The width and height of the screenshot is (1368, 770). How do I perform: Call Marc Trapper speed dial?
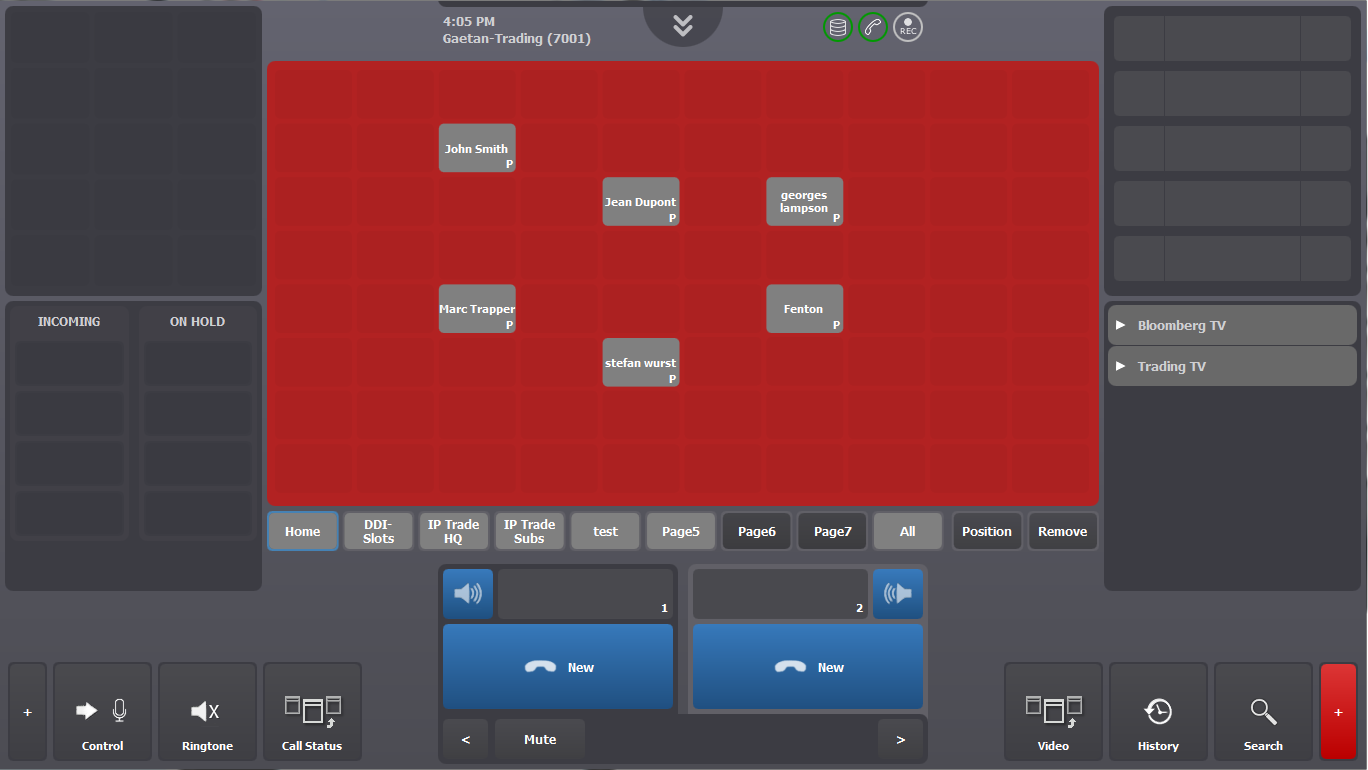(477, 309)
